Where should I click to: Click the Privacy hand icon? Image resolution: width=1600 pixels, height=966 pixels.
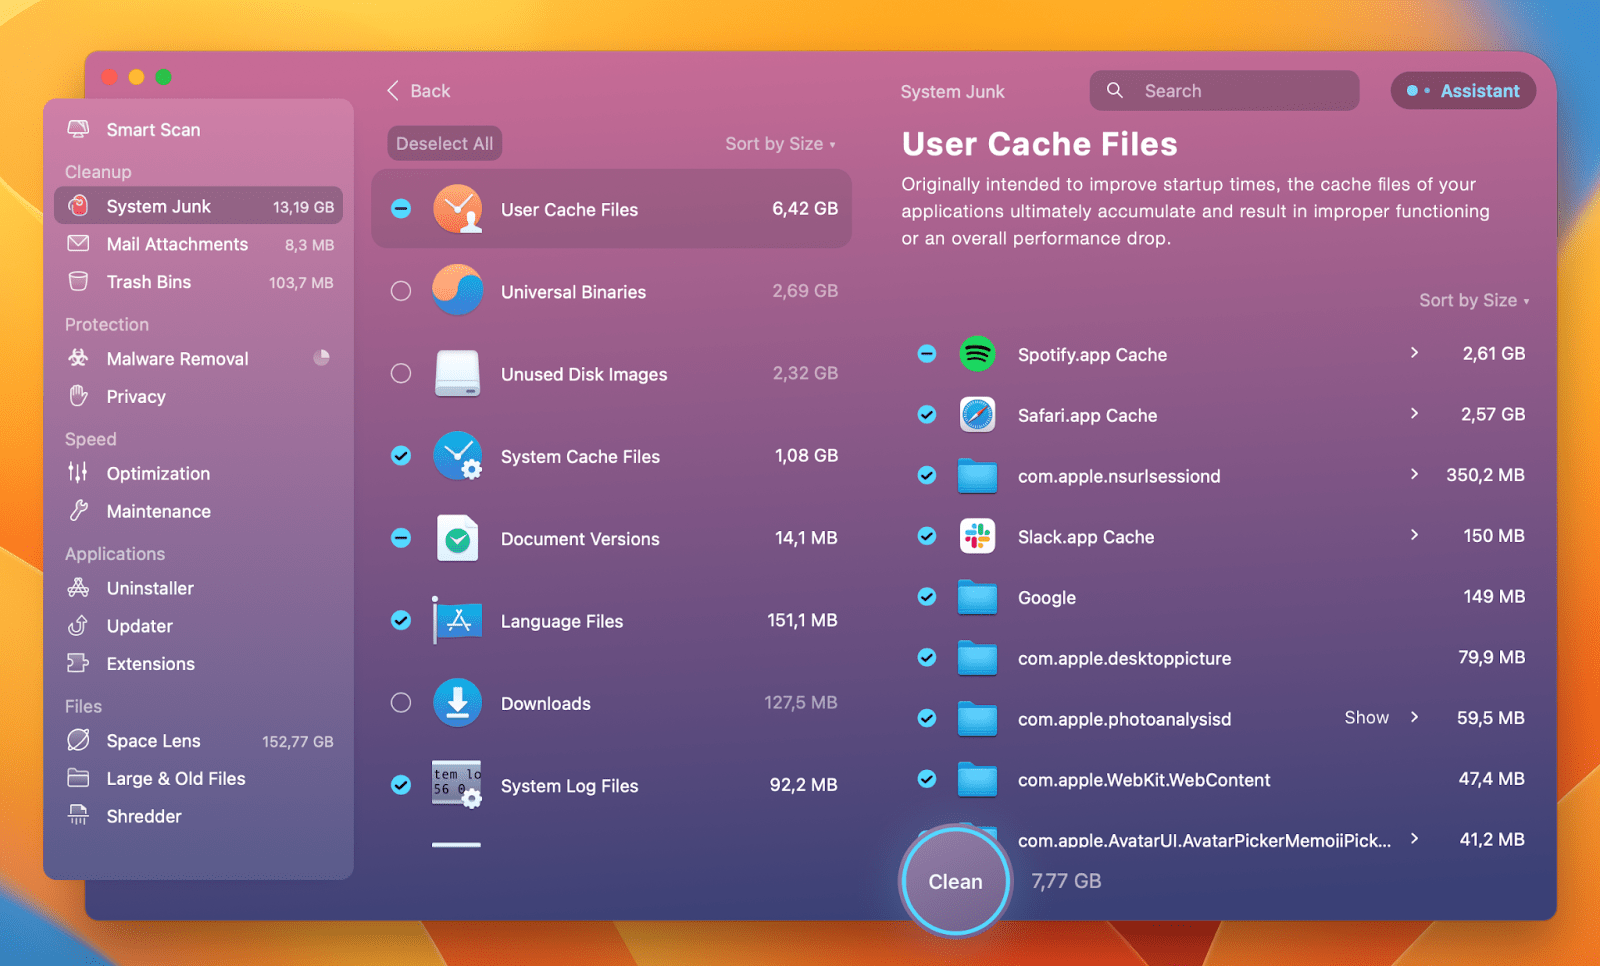(78, 396)
